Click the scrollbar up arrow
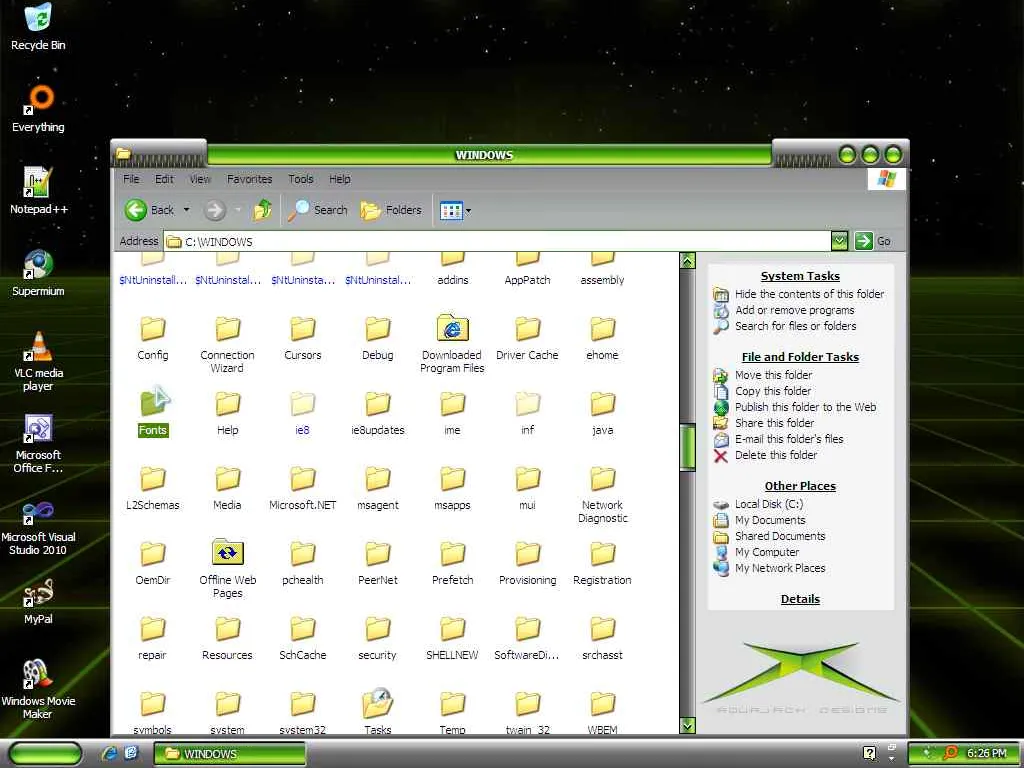 pos(687,261)
